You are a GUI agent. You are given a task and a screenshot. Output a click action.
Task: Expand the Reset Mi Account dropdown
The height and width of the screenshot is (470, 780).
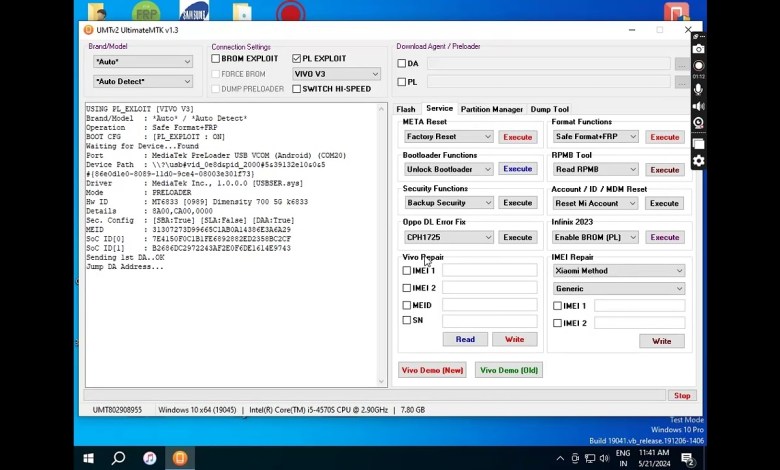pyautogui.click(x=596, y=203)
